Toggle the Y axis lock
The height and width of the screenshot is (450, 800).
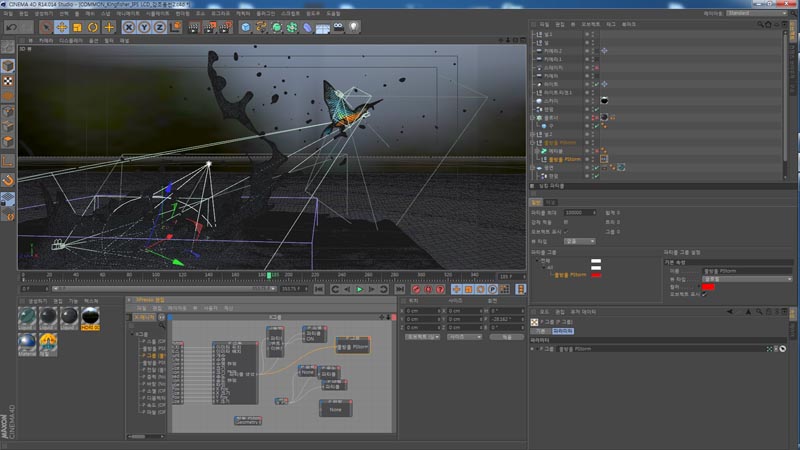(x=144, y=27)
